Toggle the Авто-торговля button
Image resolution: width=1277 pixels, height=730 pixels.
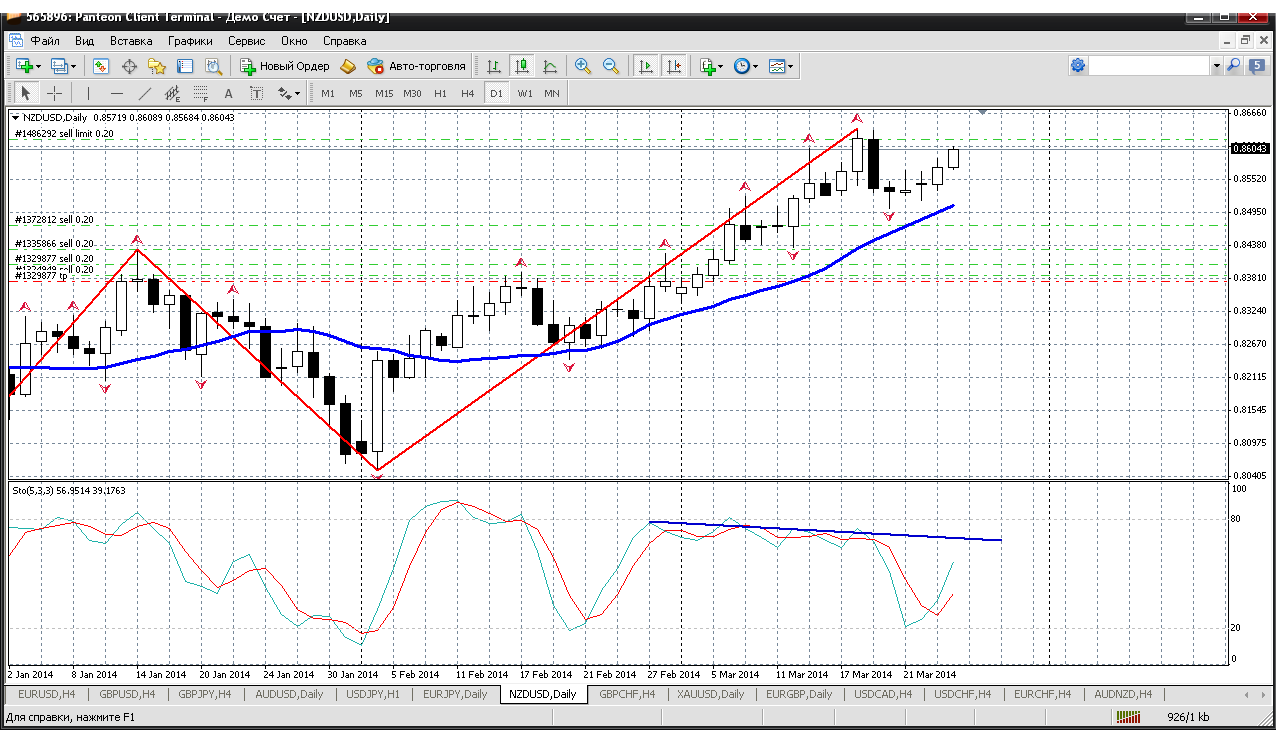(x=417, y=66)
